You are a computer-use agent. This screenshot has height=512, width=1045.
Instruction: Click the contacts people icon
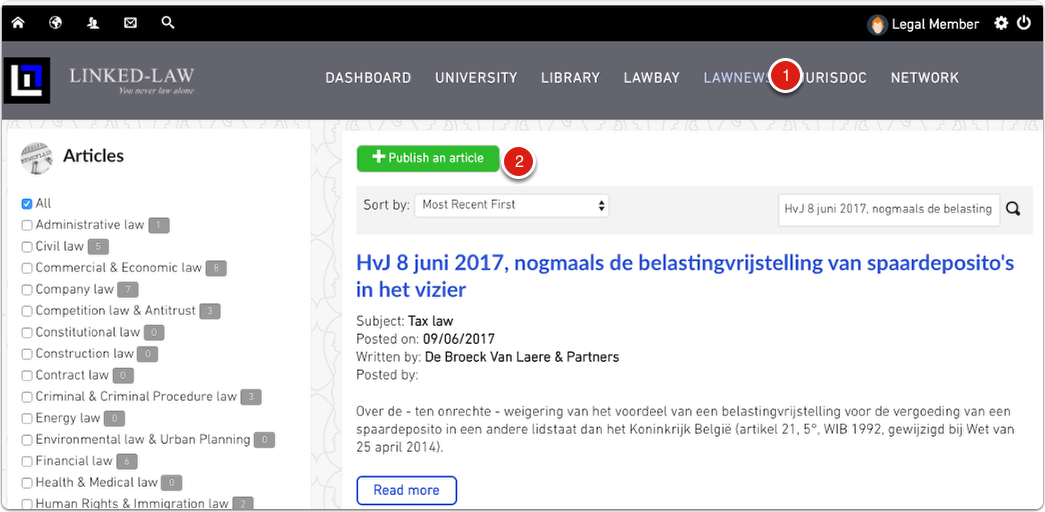coord(93,22)
